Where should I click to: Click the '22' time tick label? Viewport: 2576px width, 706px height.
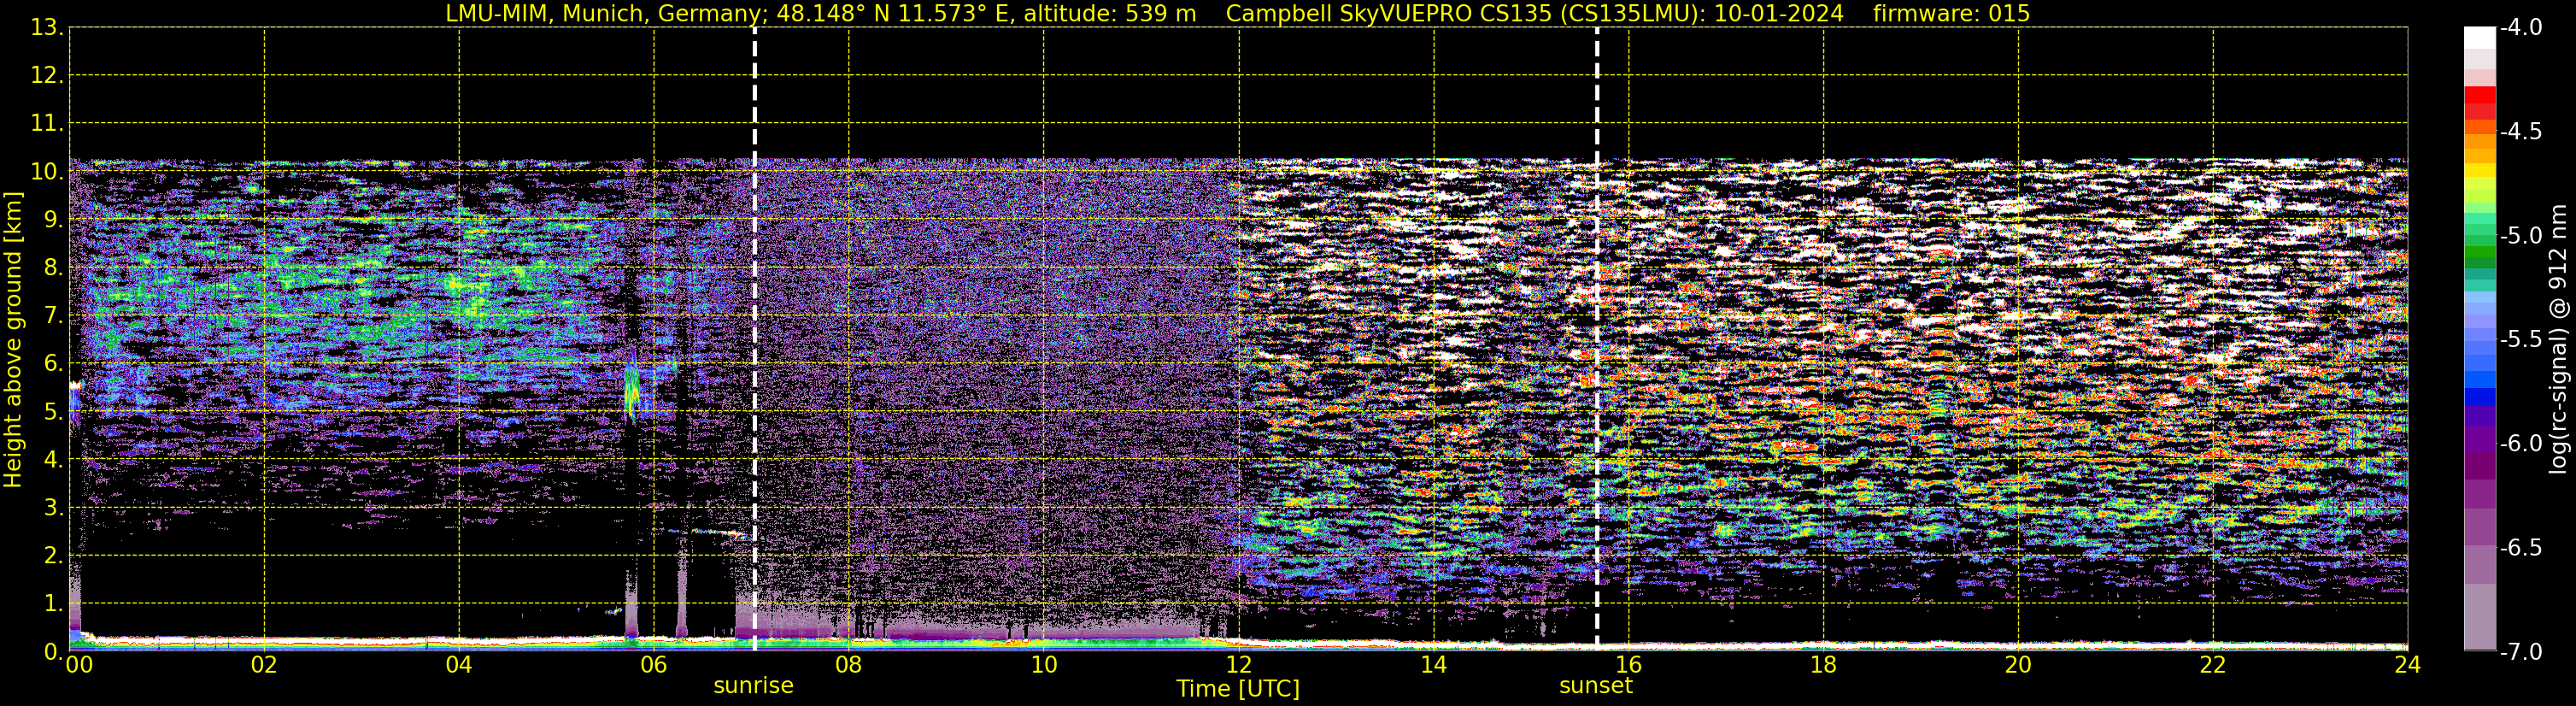pyautogui.click(x=2213, y=665)
